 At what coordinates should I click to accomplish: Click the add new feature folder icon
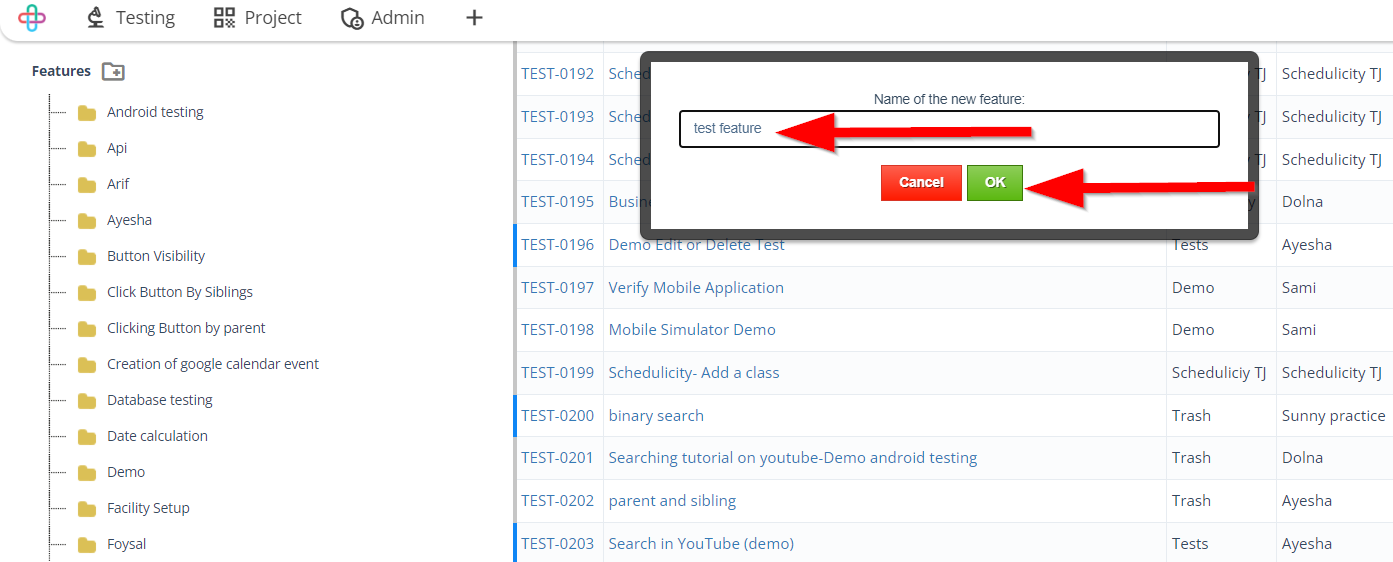pos(113,71)
